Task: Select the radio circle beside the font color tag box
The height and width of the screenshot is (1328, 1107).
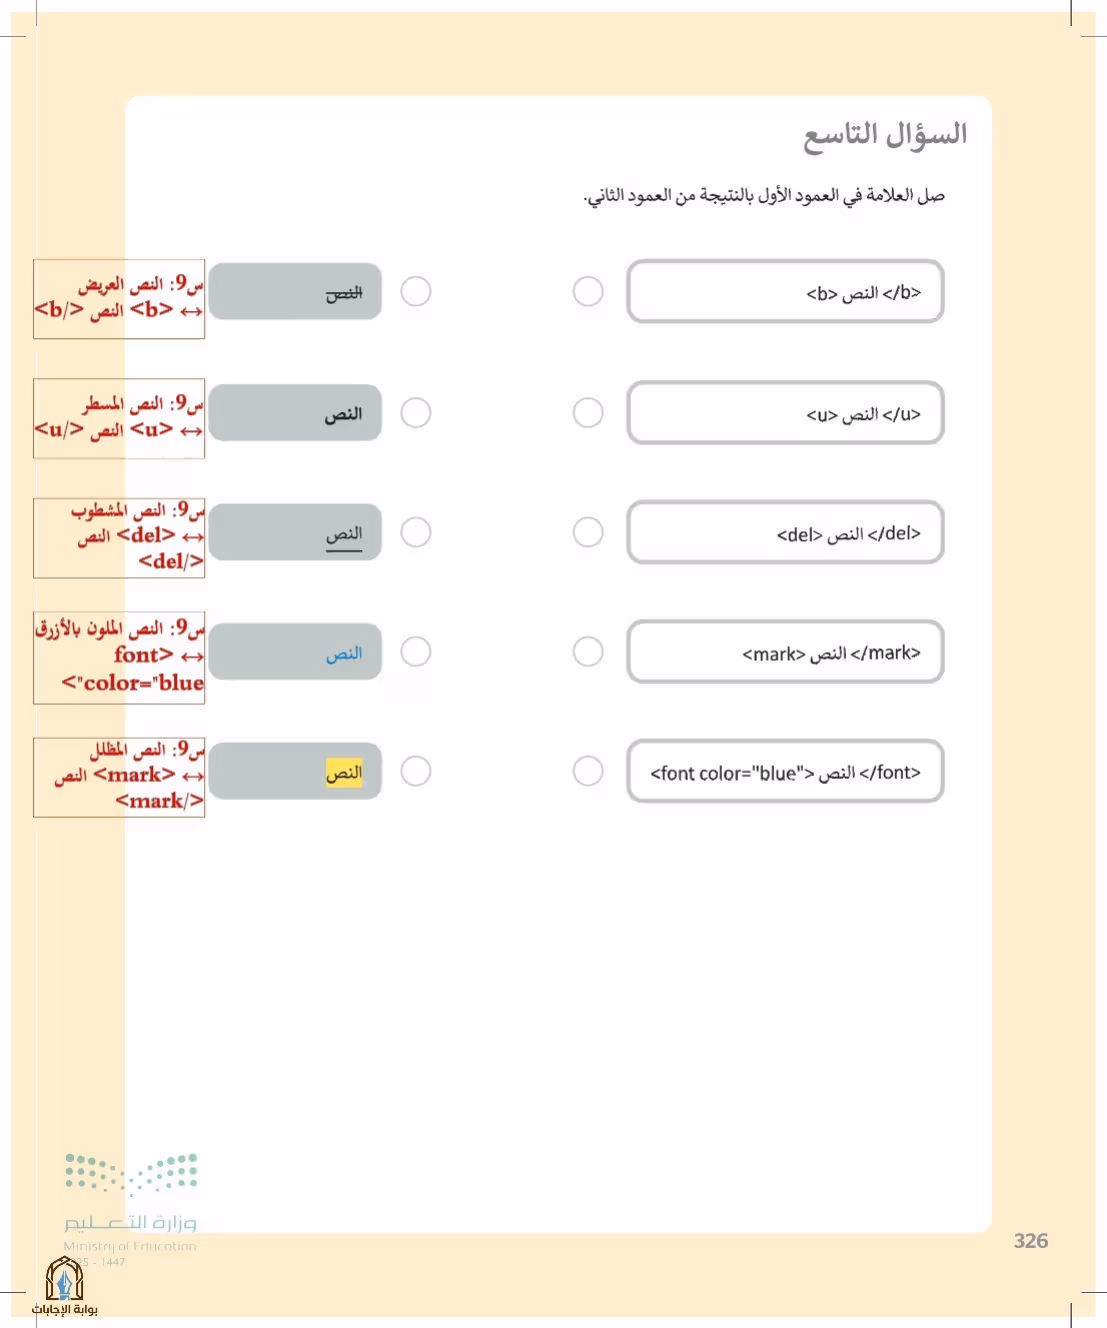Action: (x=588, y=771)
